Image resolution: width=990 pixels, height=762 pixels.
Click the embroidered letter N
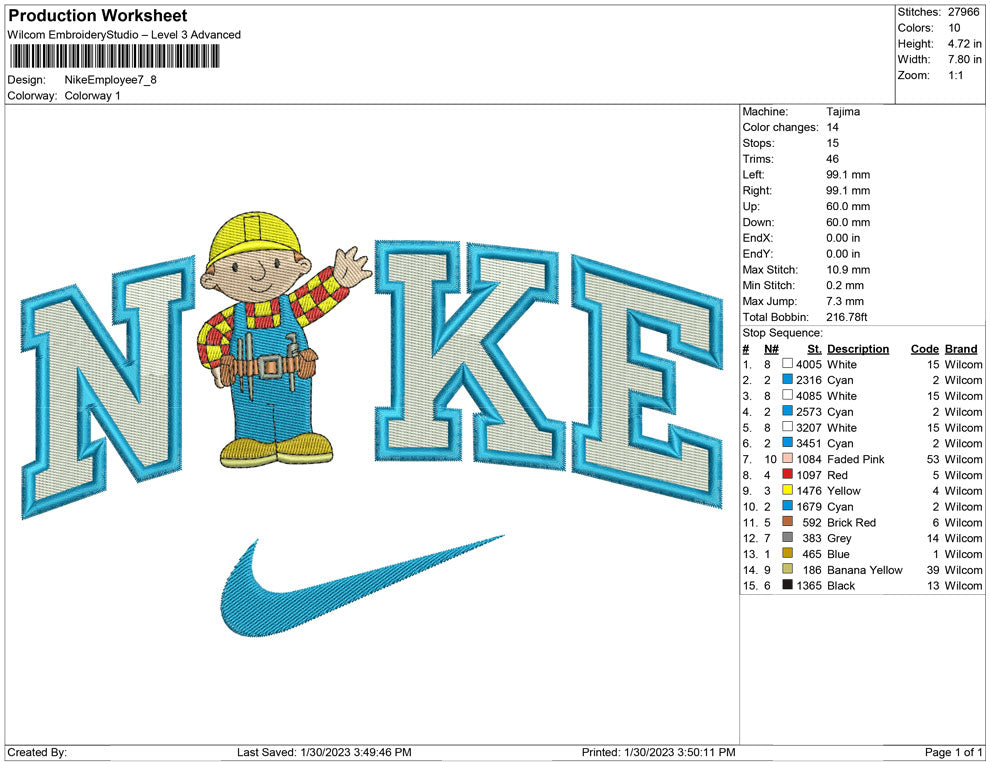tap(109, 386)
